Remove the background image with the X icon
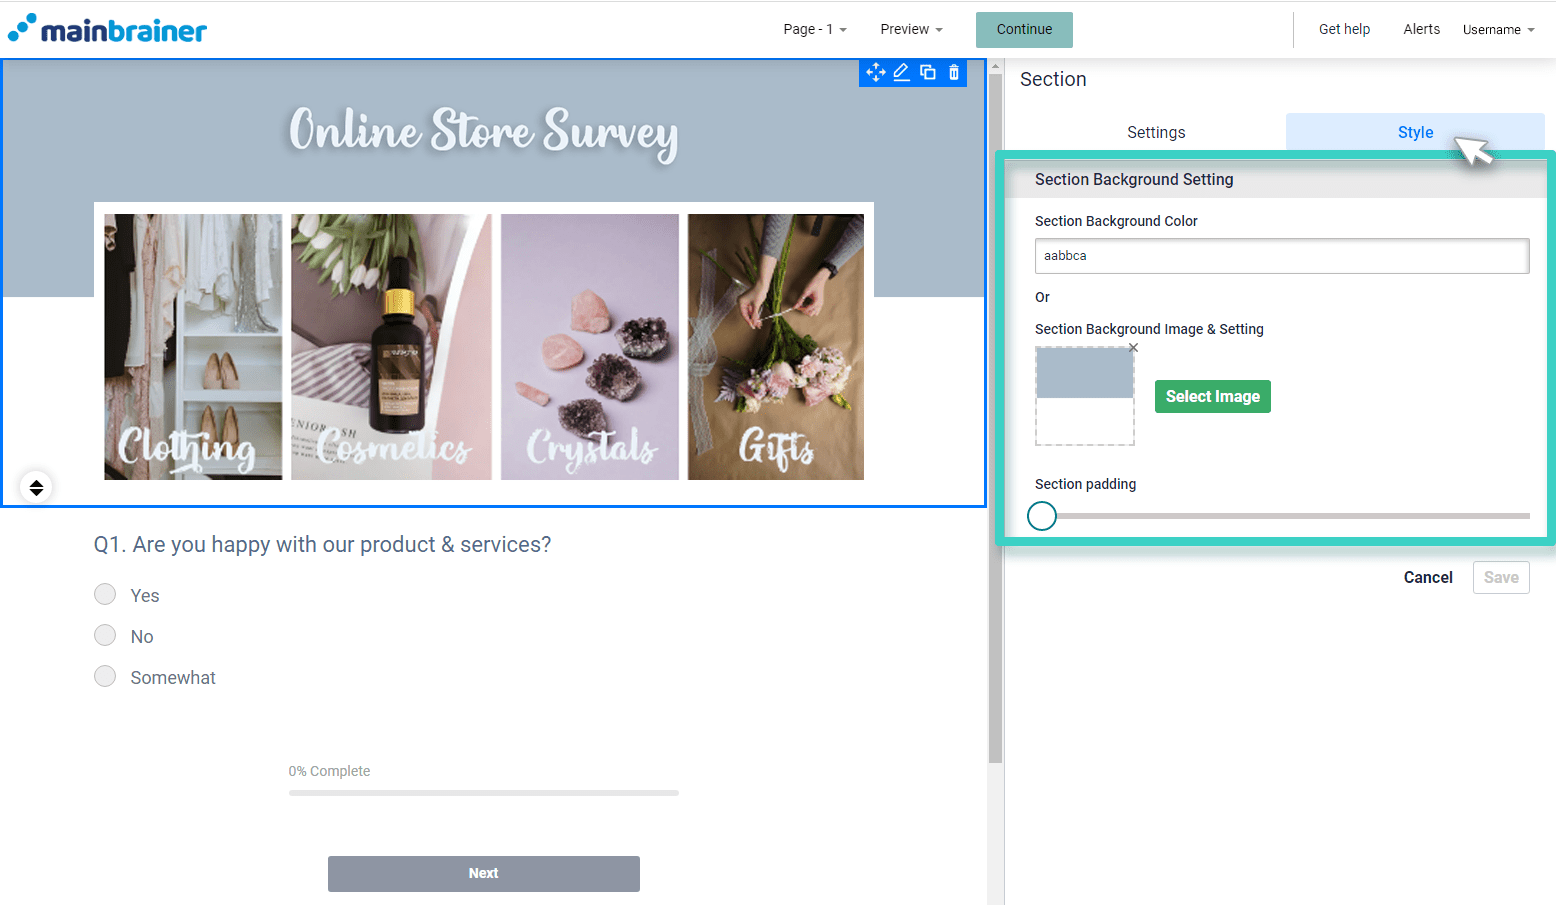The height and width of the screenshot is (905, 1556). pos(1133,348)
